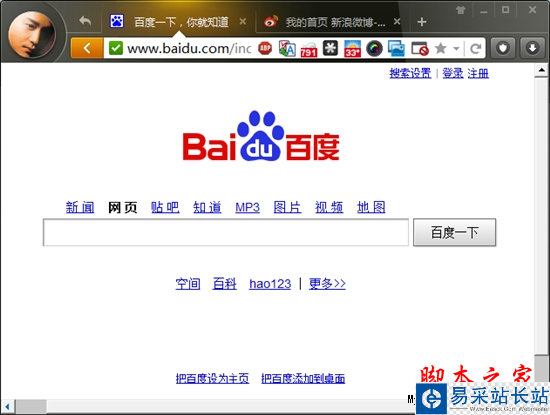This screenshot has width=550, height=415.
Task: Open a new tab with the plus button
Action: point(422,22)
